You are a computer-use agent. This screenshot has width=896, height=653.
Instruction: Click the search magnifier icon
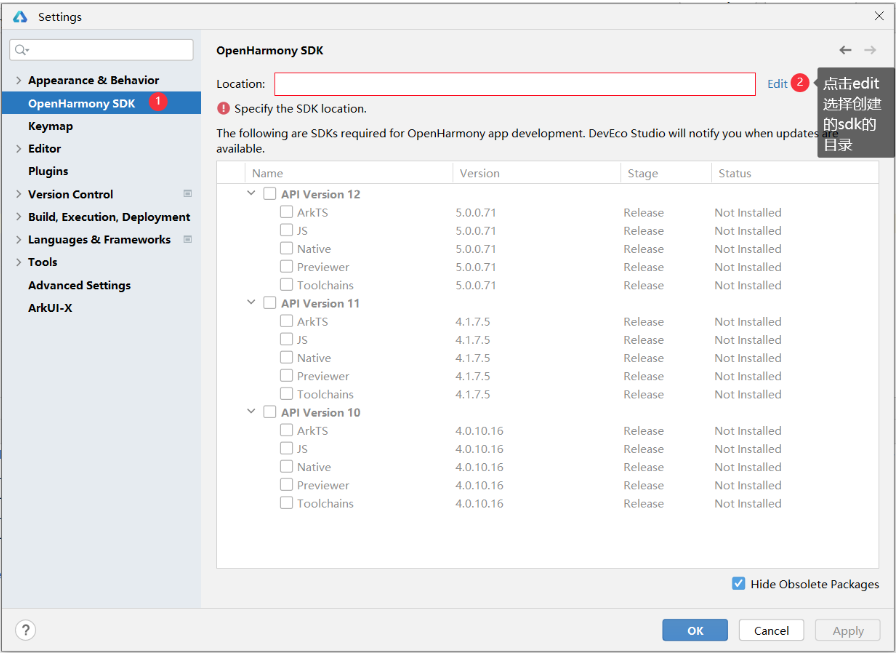(x=21, y=50)
